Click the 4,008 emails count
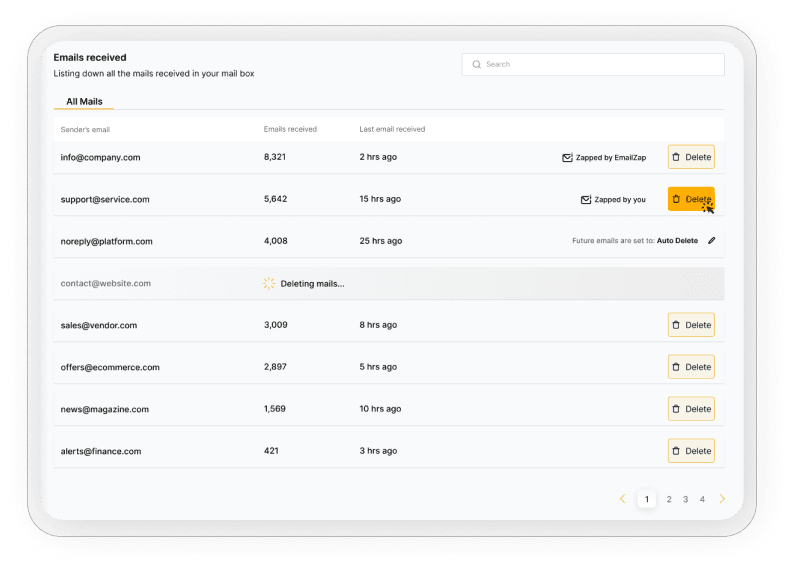Image resolution: width=794 pixels, height=569 pixels. click(275, 241)
